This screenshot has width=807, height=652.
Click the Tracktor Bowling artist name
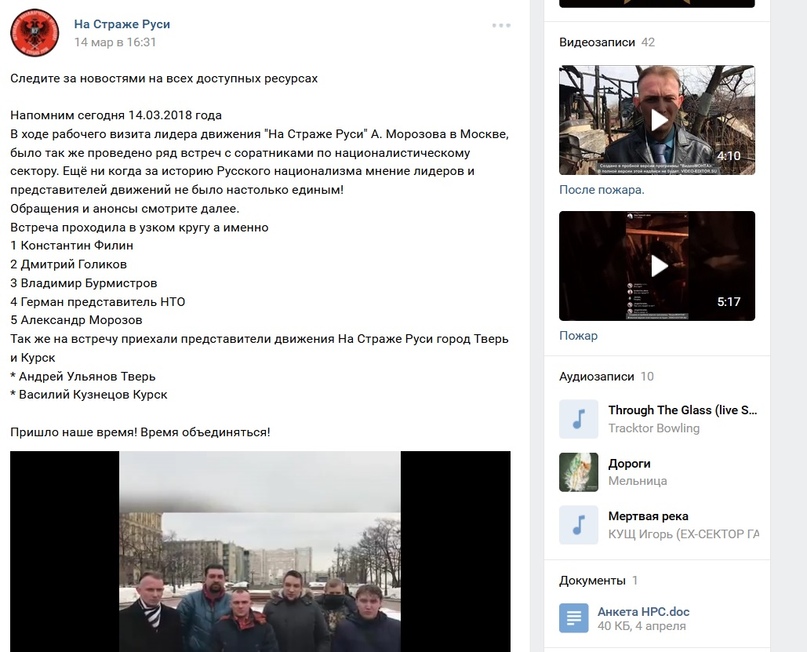coord(654,428)
